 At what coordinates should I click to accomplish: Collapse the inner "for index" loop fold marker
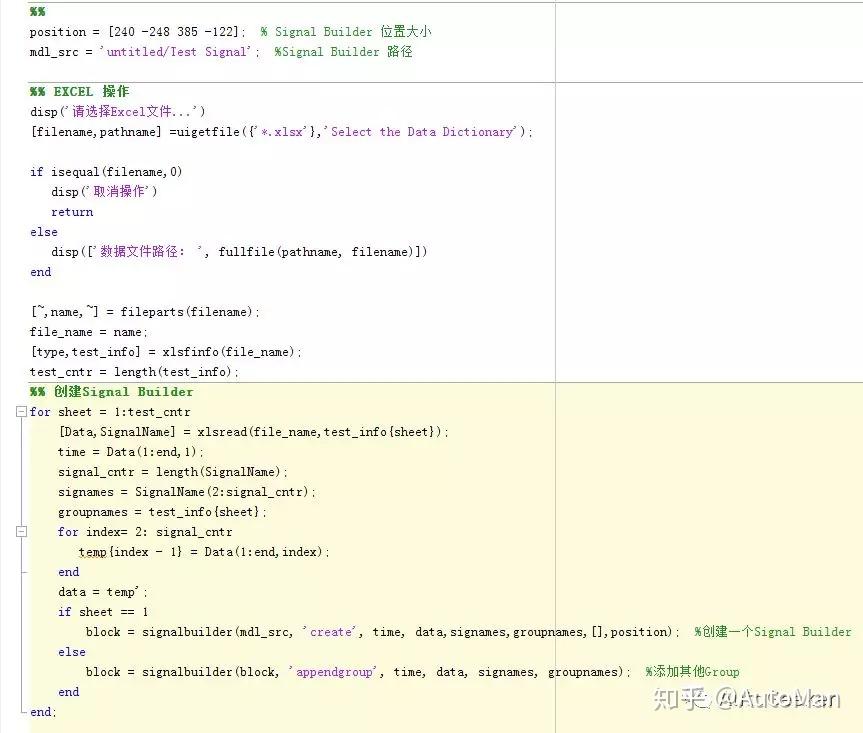tap(21, 532)
